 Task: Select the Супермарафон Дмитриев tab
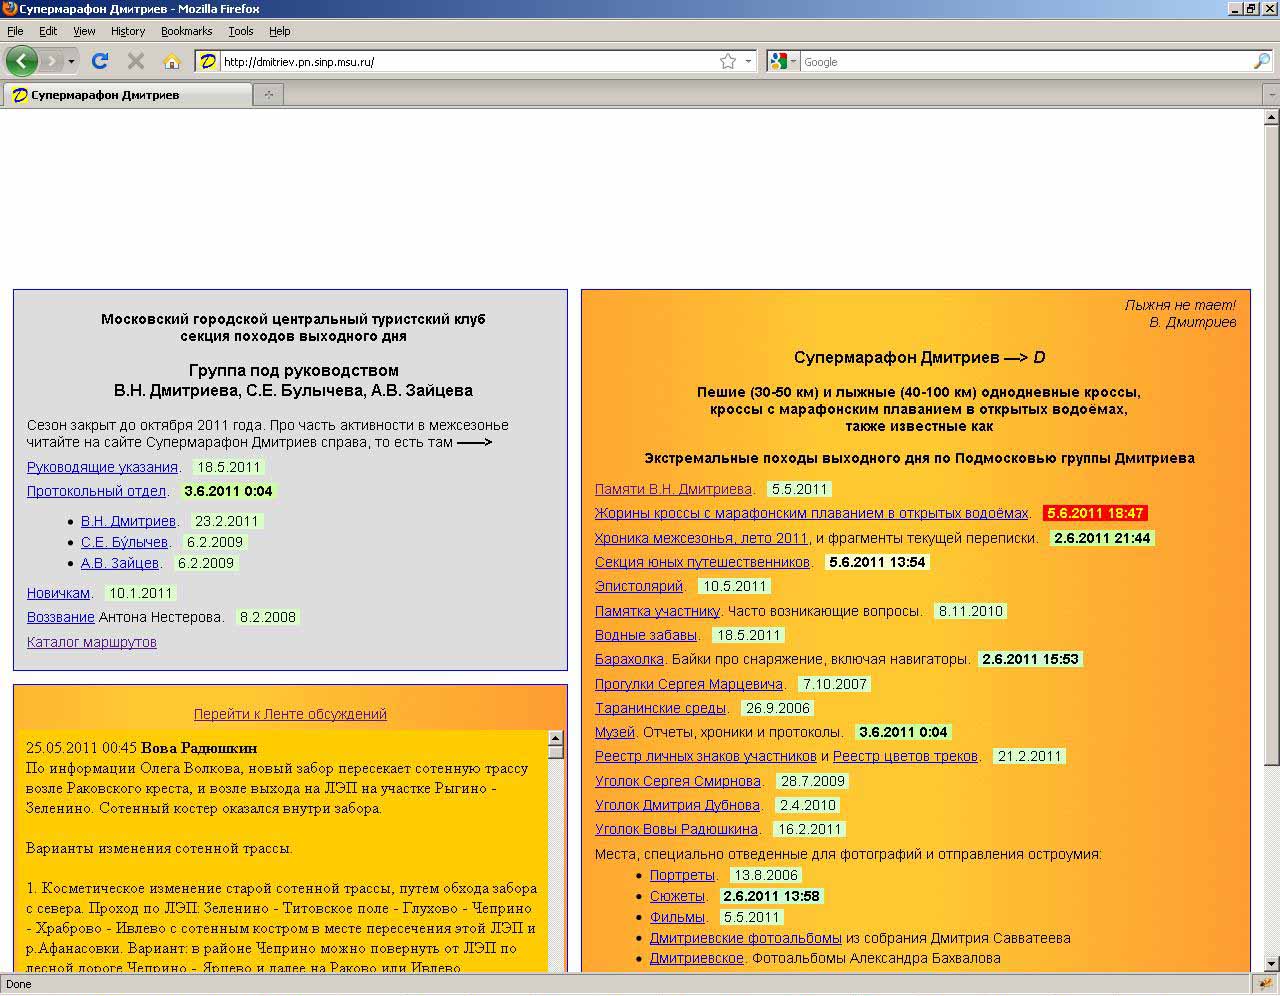[x=127, y=95]
